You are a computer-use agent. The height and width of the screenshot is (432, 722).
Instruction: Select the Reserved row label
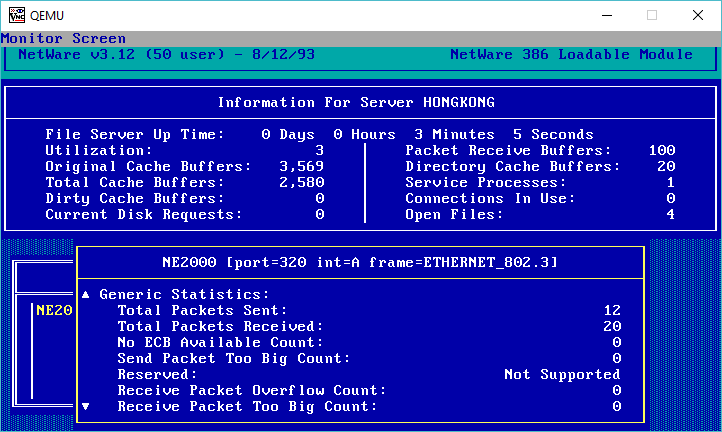pos(157,374)
